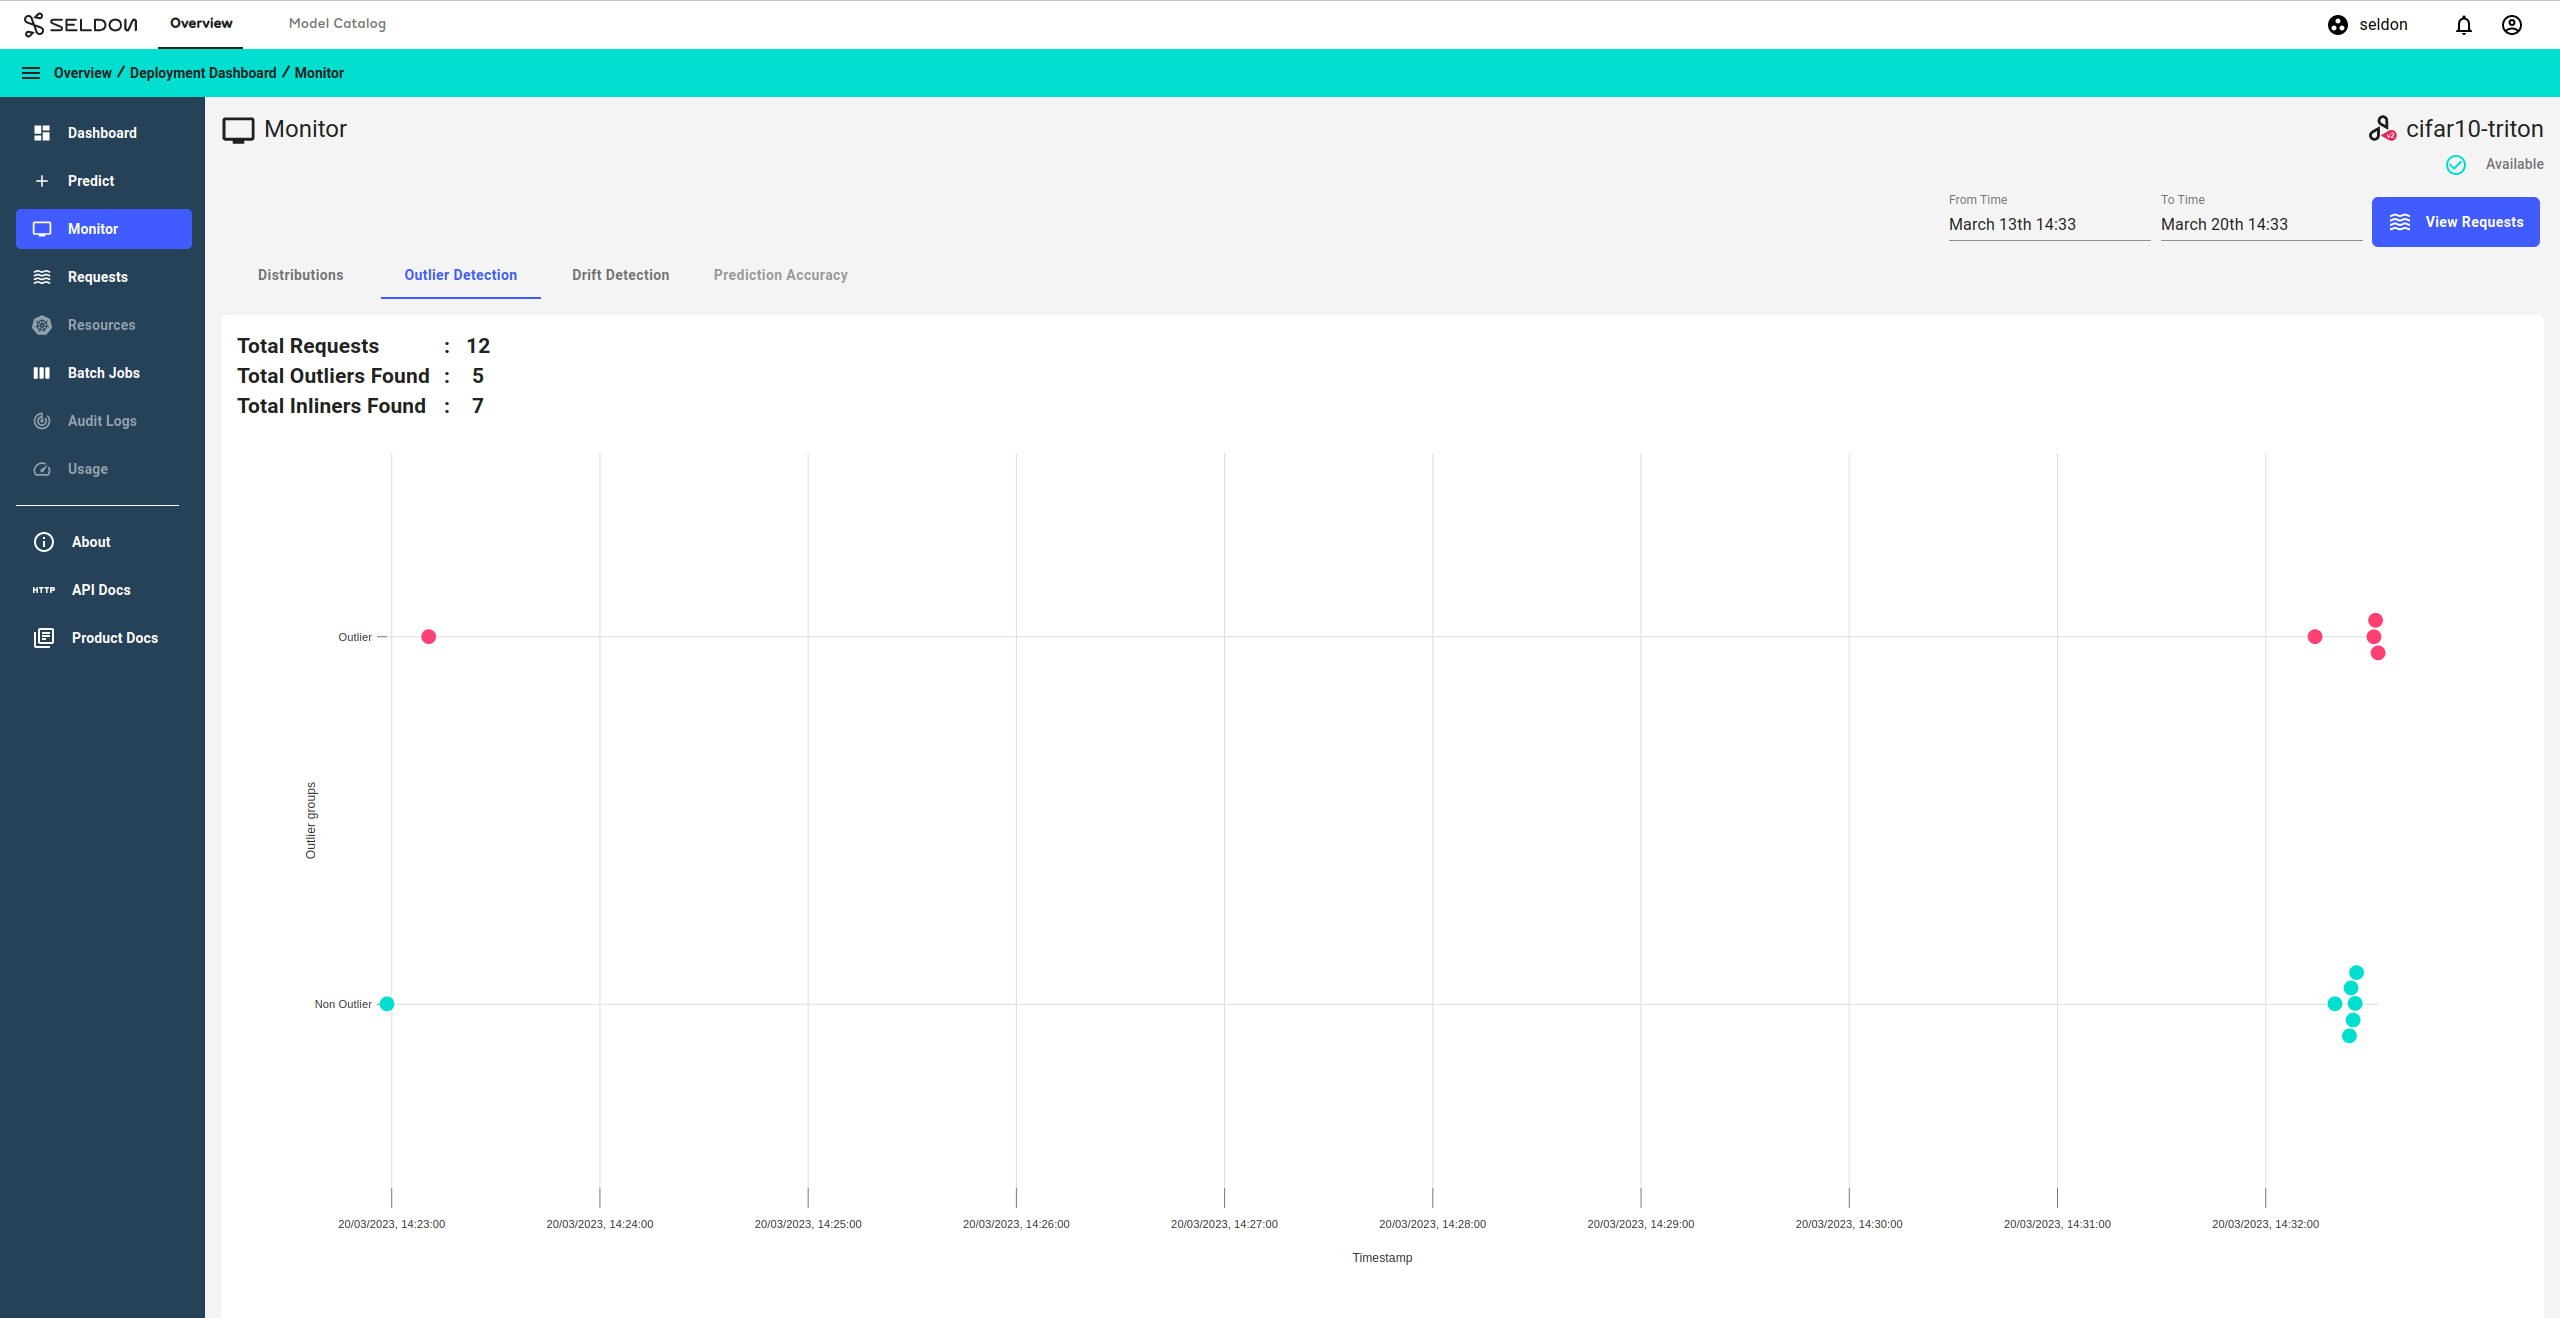Toggle the hamburger menu icon

30,72
